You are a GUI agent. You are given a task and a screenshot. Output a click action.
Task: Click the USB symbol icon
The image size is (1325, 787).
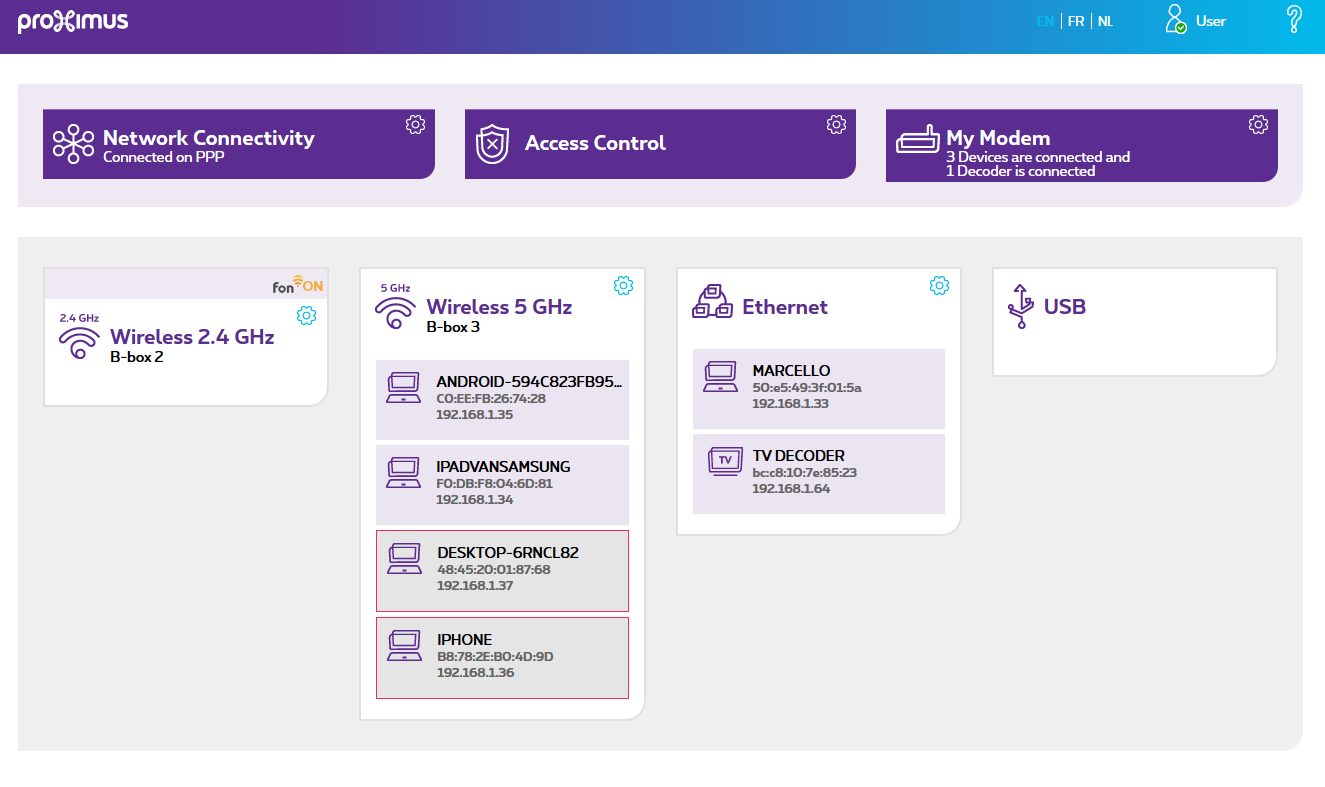[x=1019, y=306]
